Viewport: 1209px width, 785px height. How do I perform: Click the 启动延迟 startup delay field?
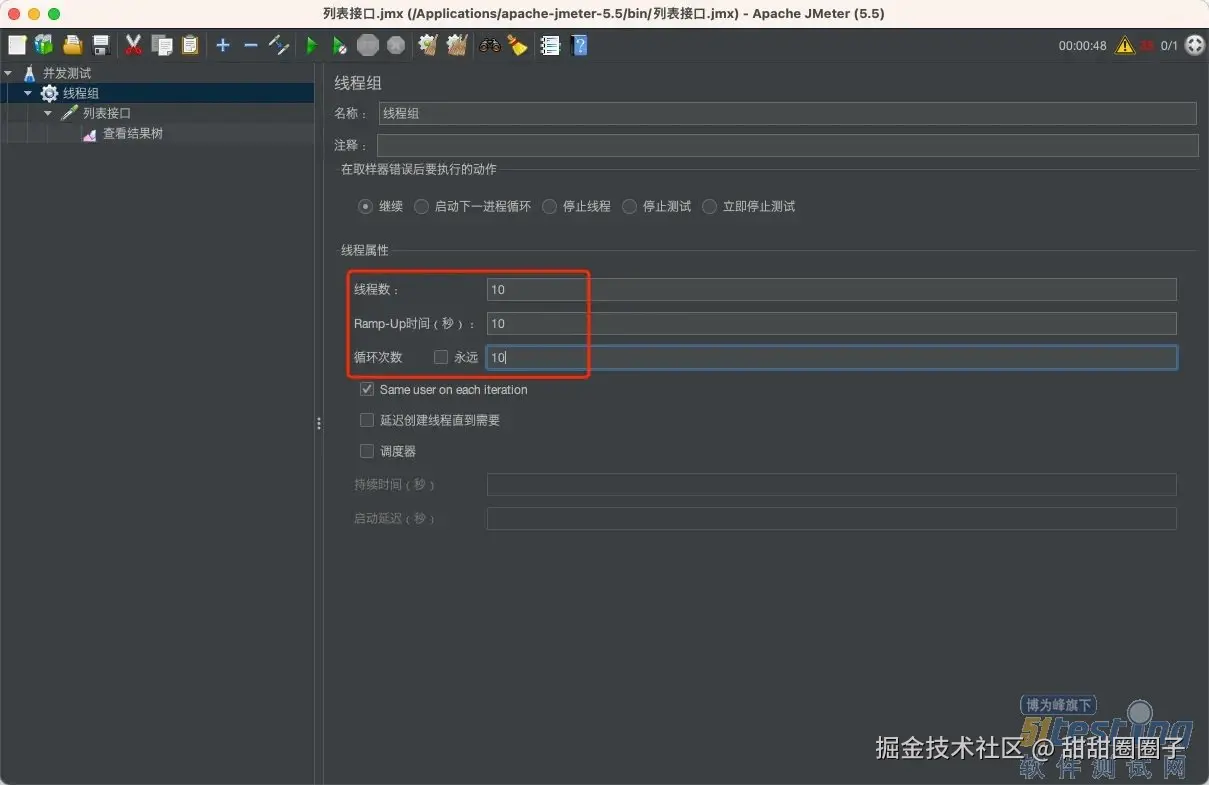(831, 519)
